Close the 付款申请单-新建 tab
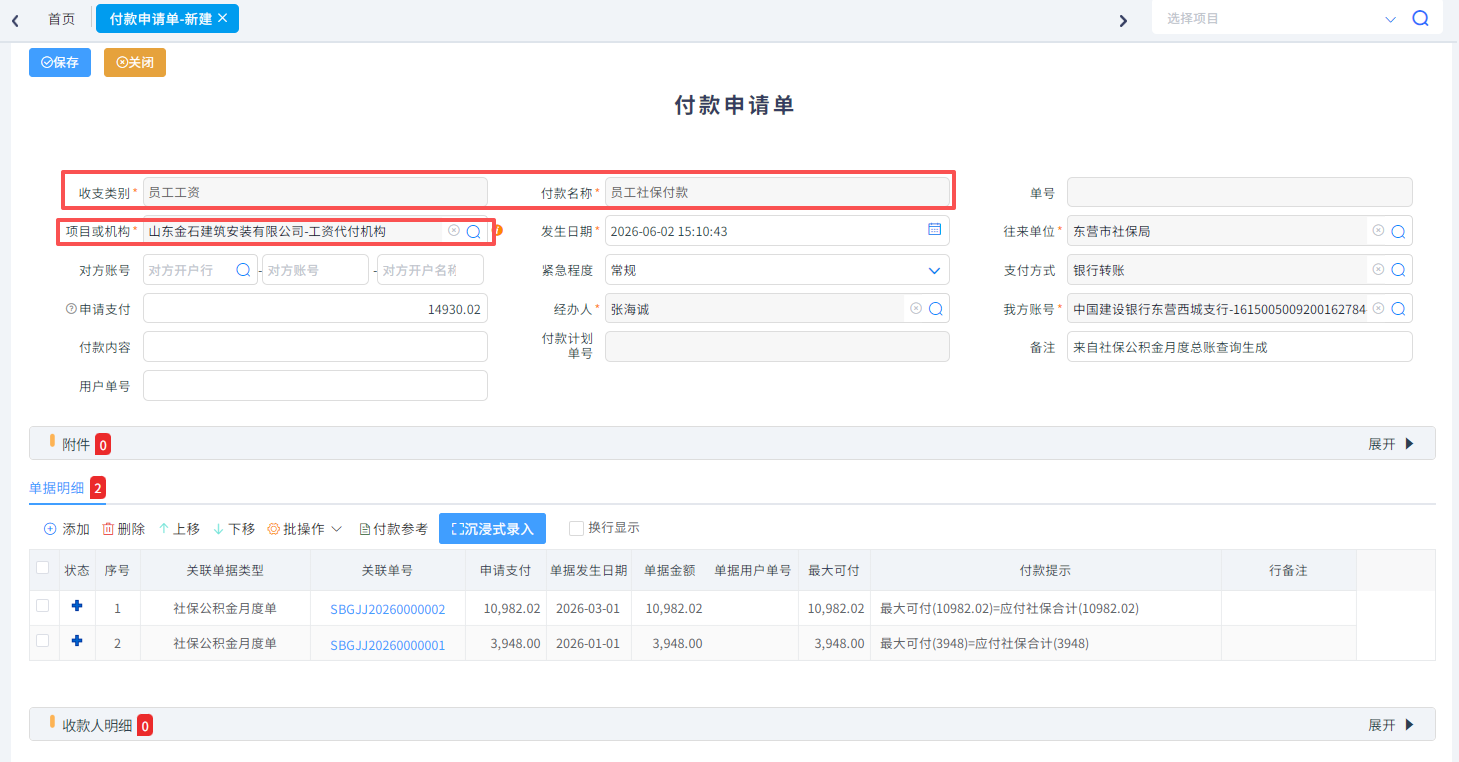Image resolution: width=1459 pixels, height=762 pixels. coord(222,18)
